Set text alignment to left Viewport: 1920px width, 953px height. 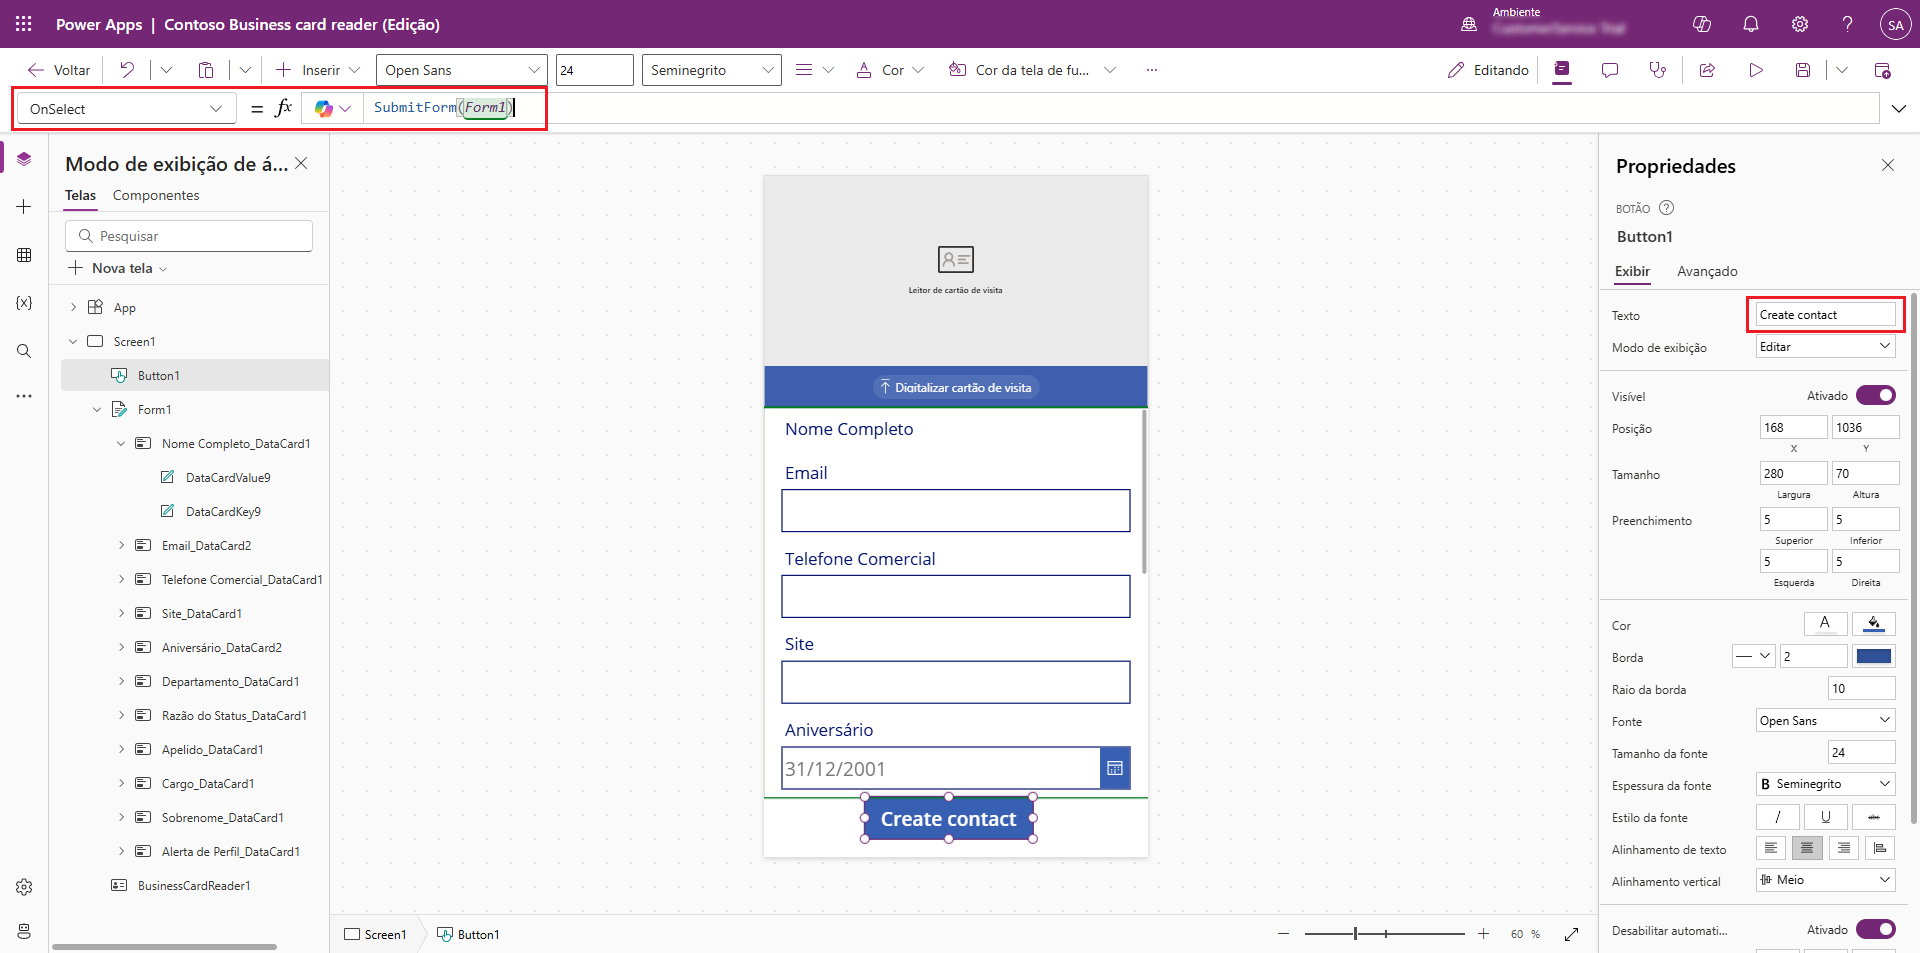pyautogui.click(x=1771, y=848)
